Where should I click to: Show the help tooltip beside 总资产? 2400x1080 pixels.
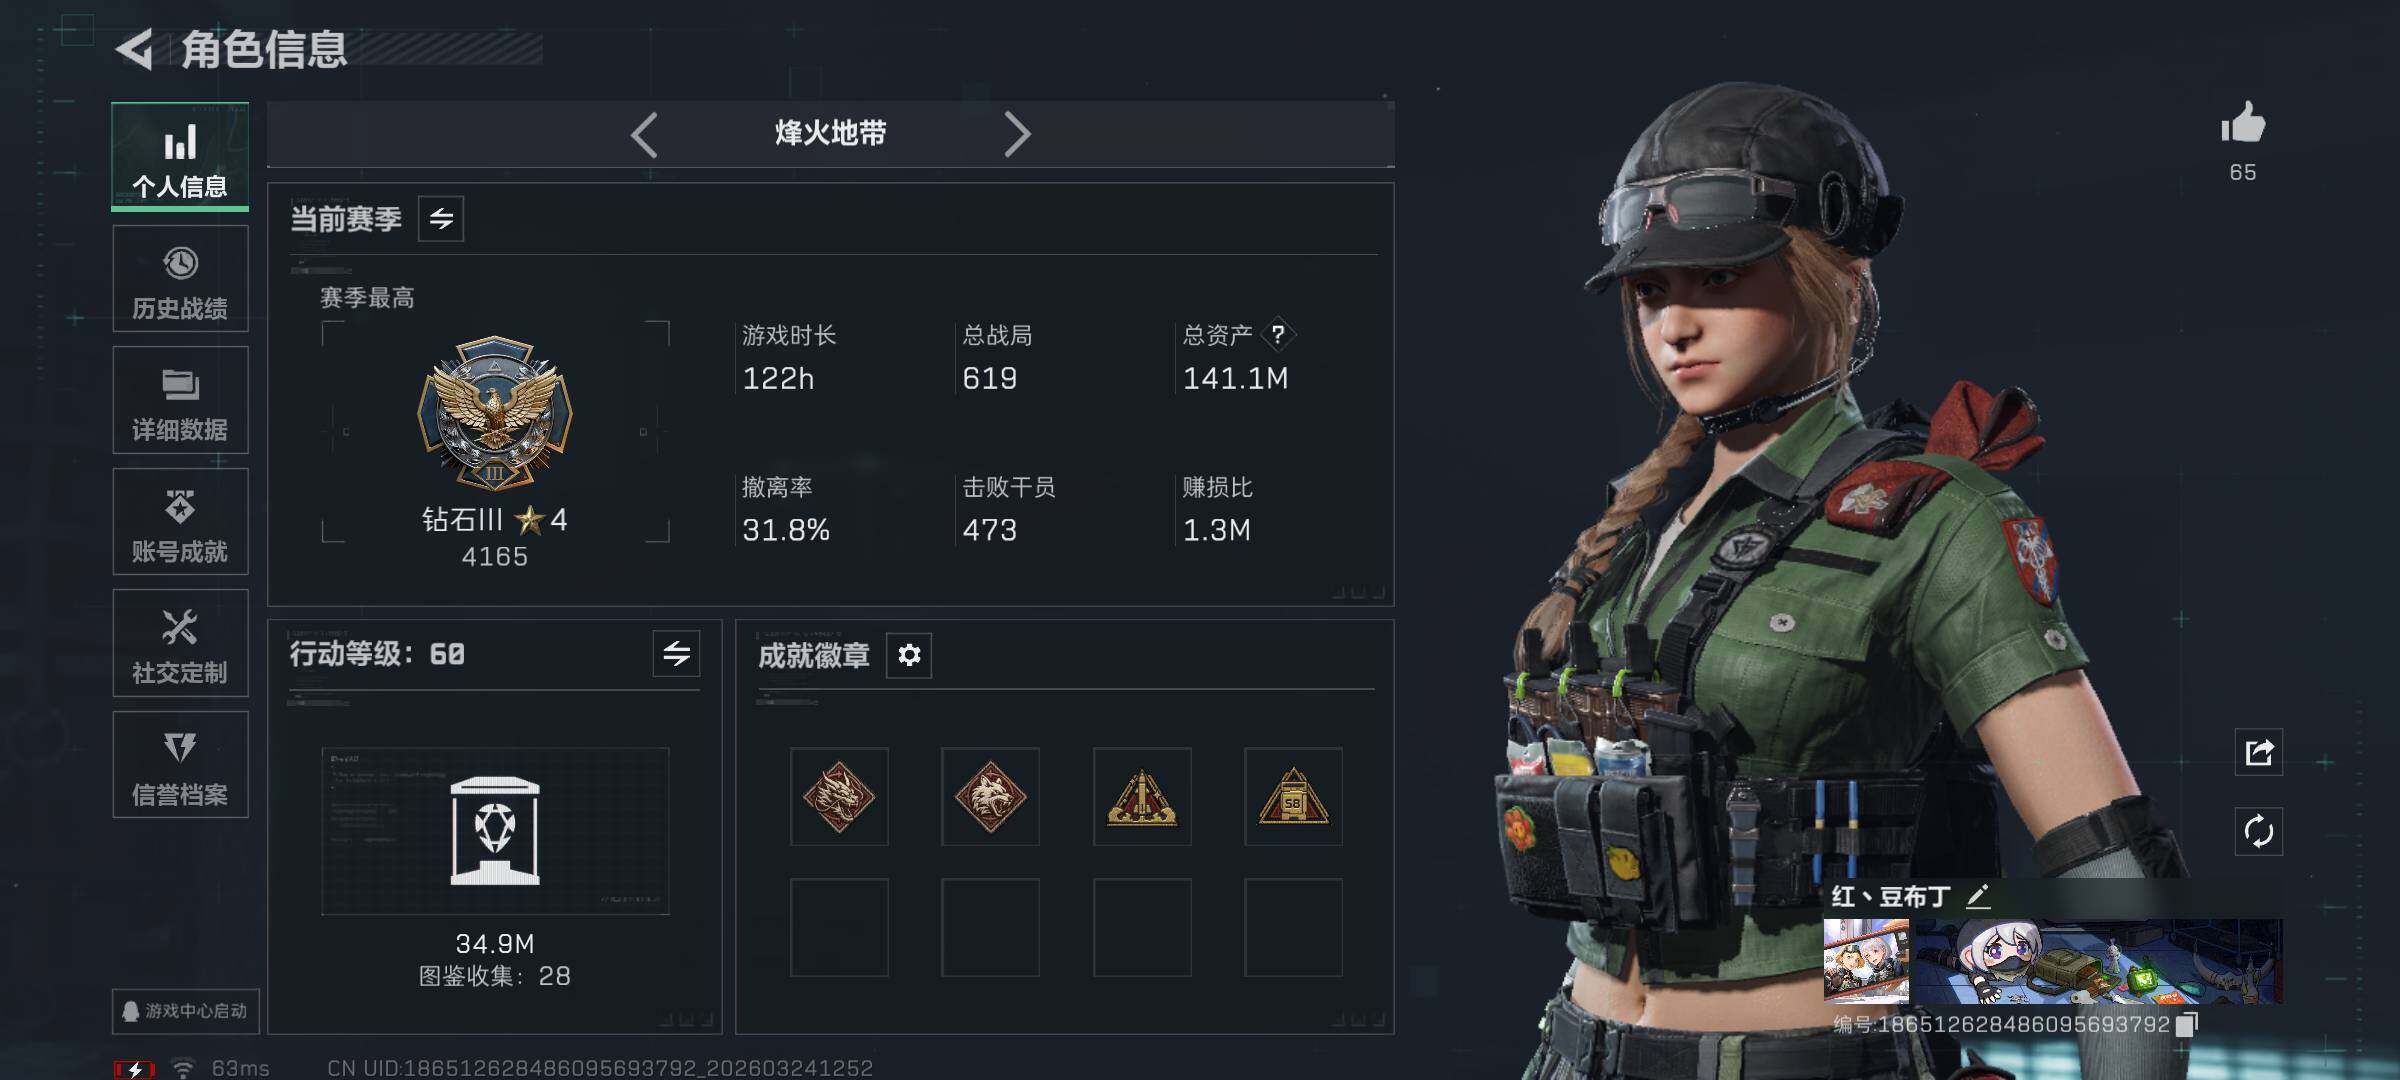click(1277, 334)
